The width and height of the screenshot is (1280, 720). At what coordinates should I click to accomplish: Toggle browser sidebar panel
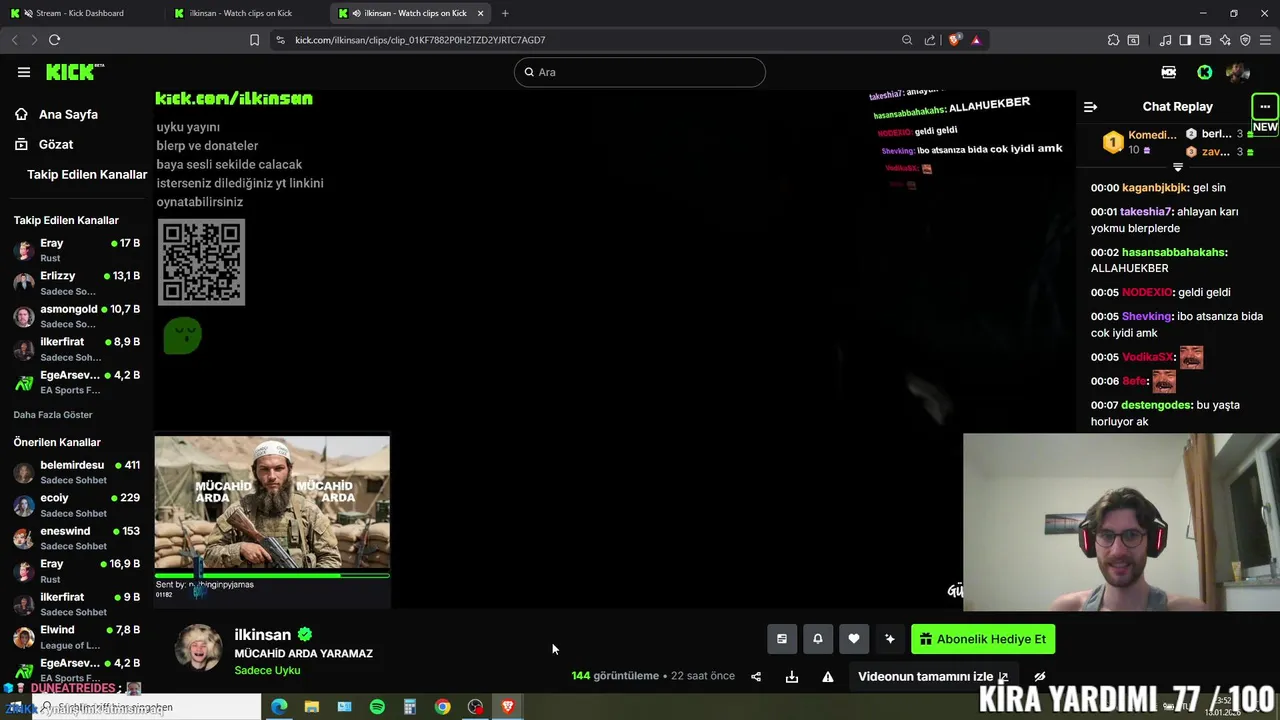pyautogui.click(x=1185, y=40)
